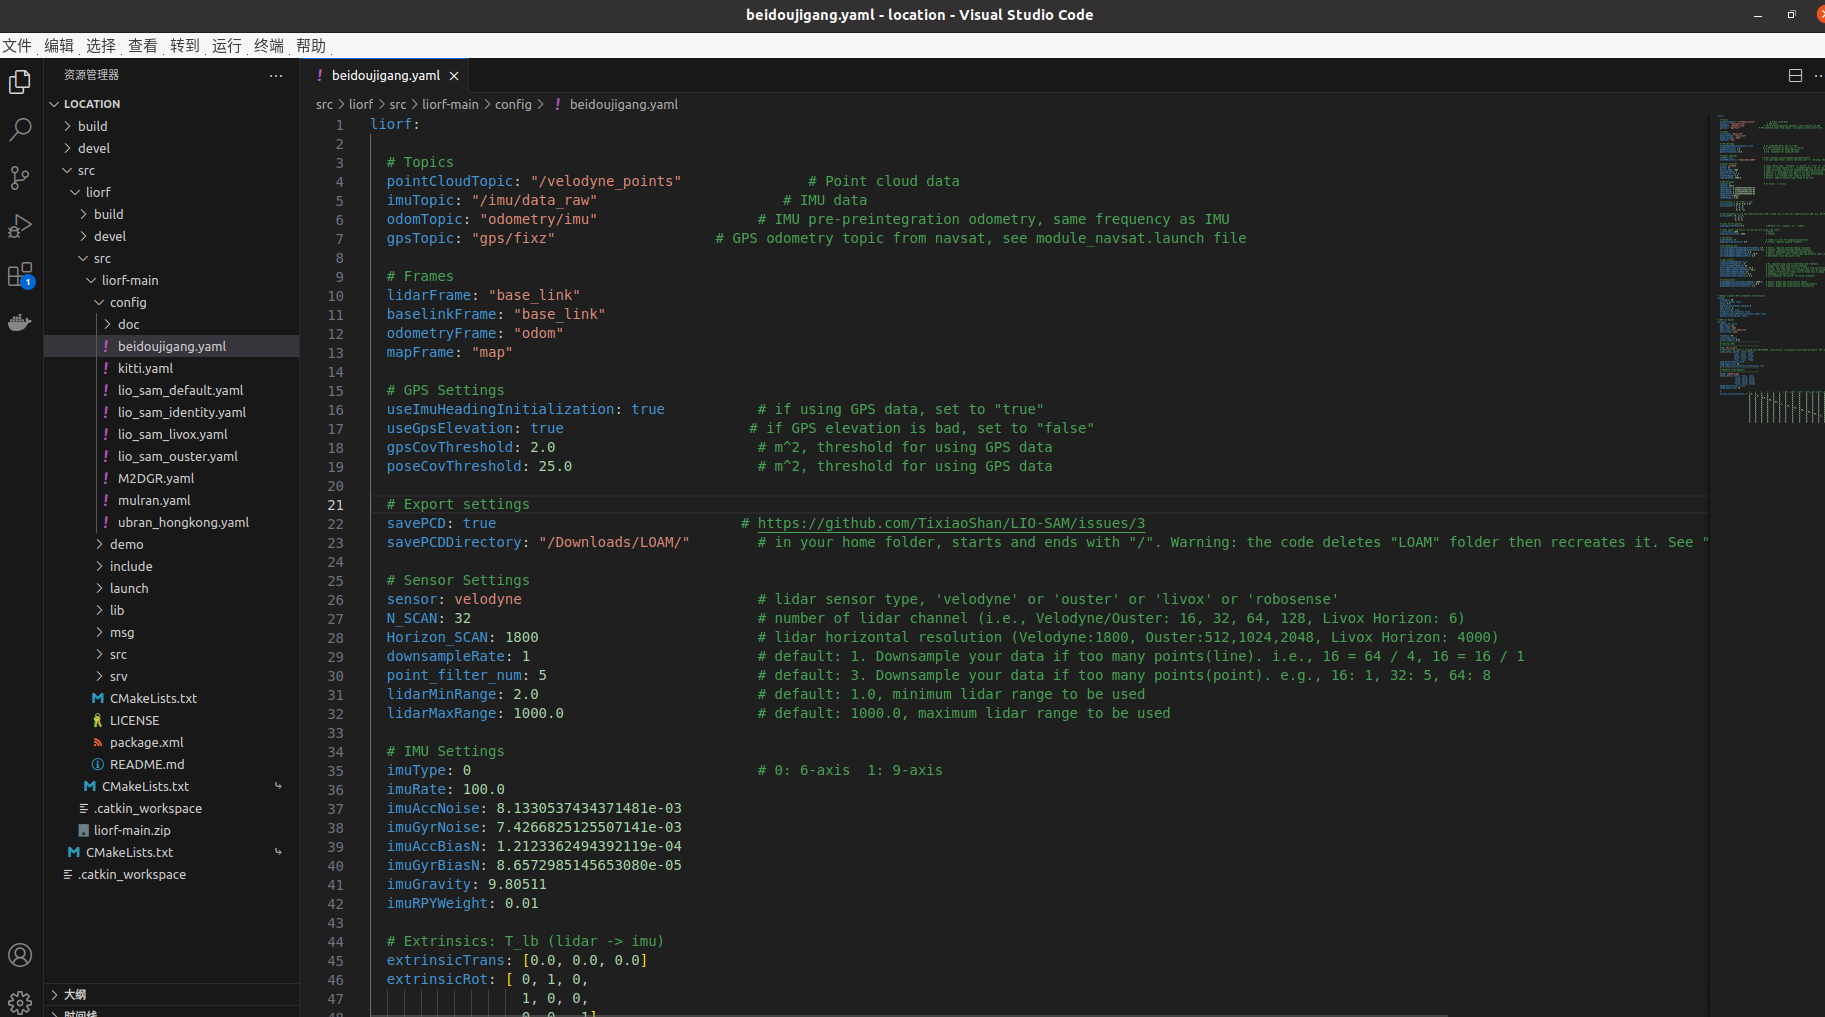Open the Extensions view icon

(x=20, y=275)
